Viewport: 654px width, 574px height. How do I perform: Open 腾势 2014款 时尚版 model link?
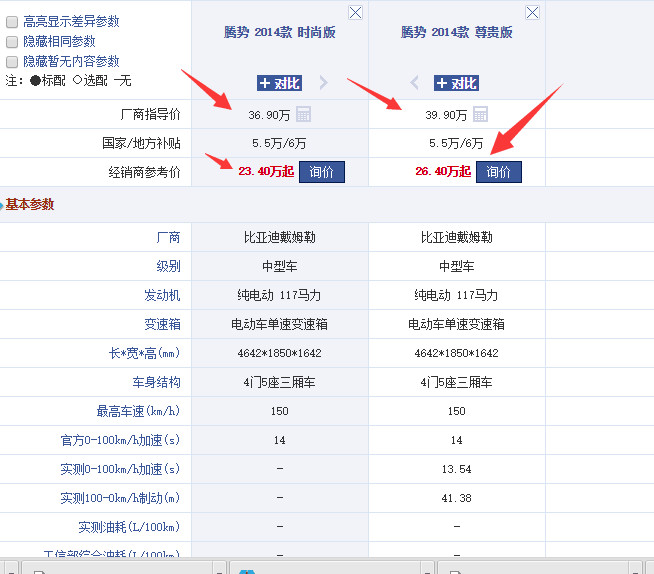point(279,32)
